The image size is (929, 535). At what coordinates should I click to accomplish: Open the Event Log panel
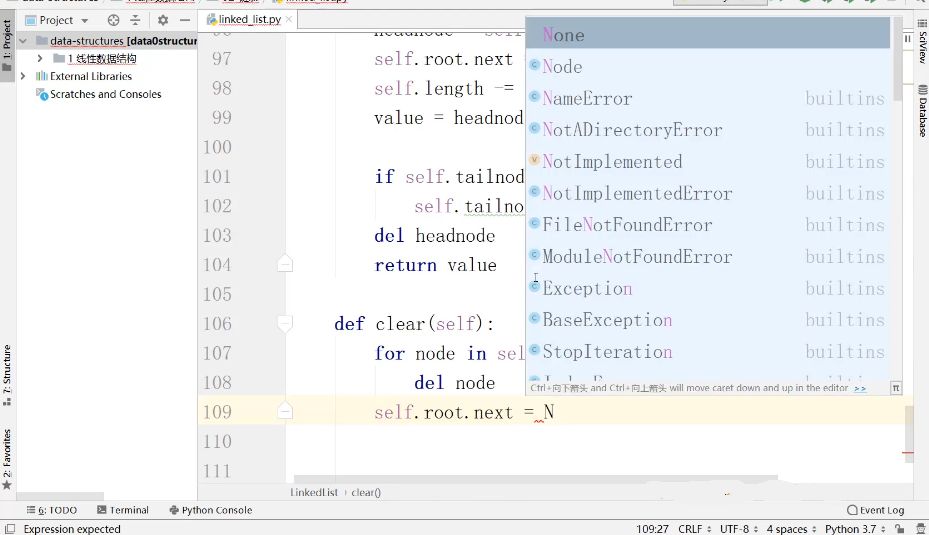[875, 510]
